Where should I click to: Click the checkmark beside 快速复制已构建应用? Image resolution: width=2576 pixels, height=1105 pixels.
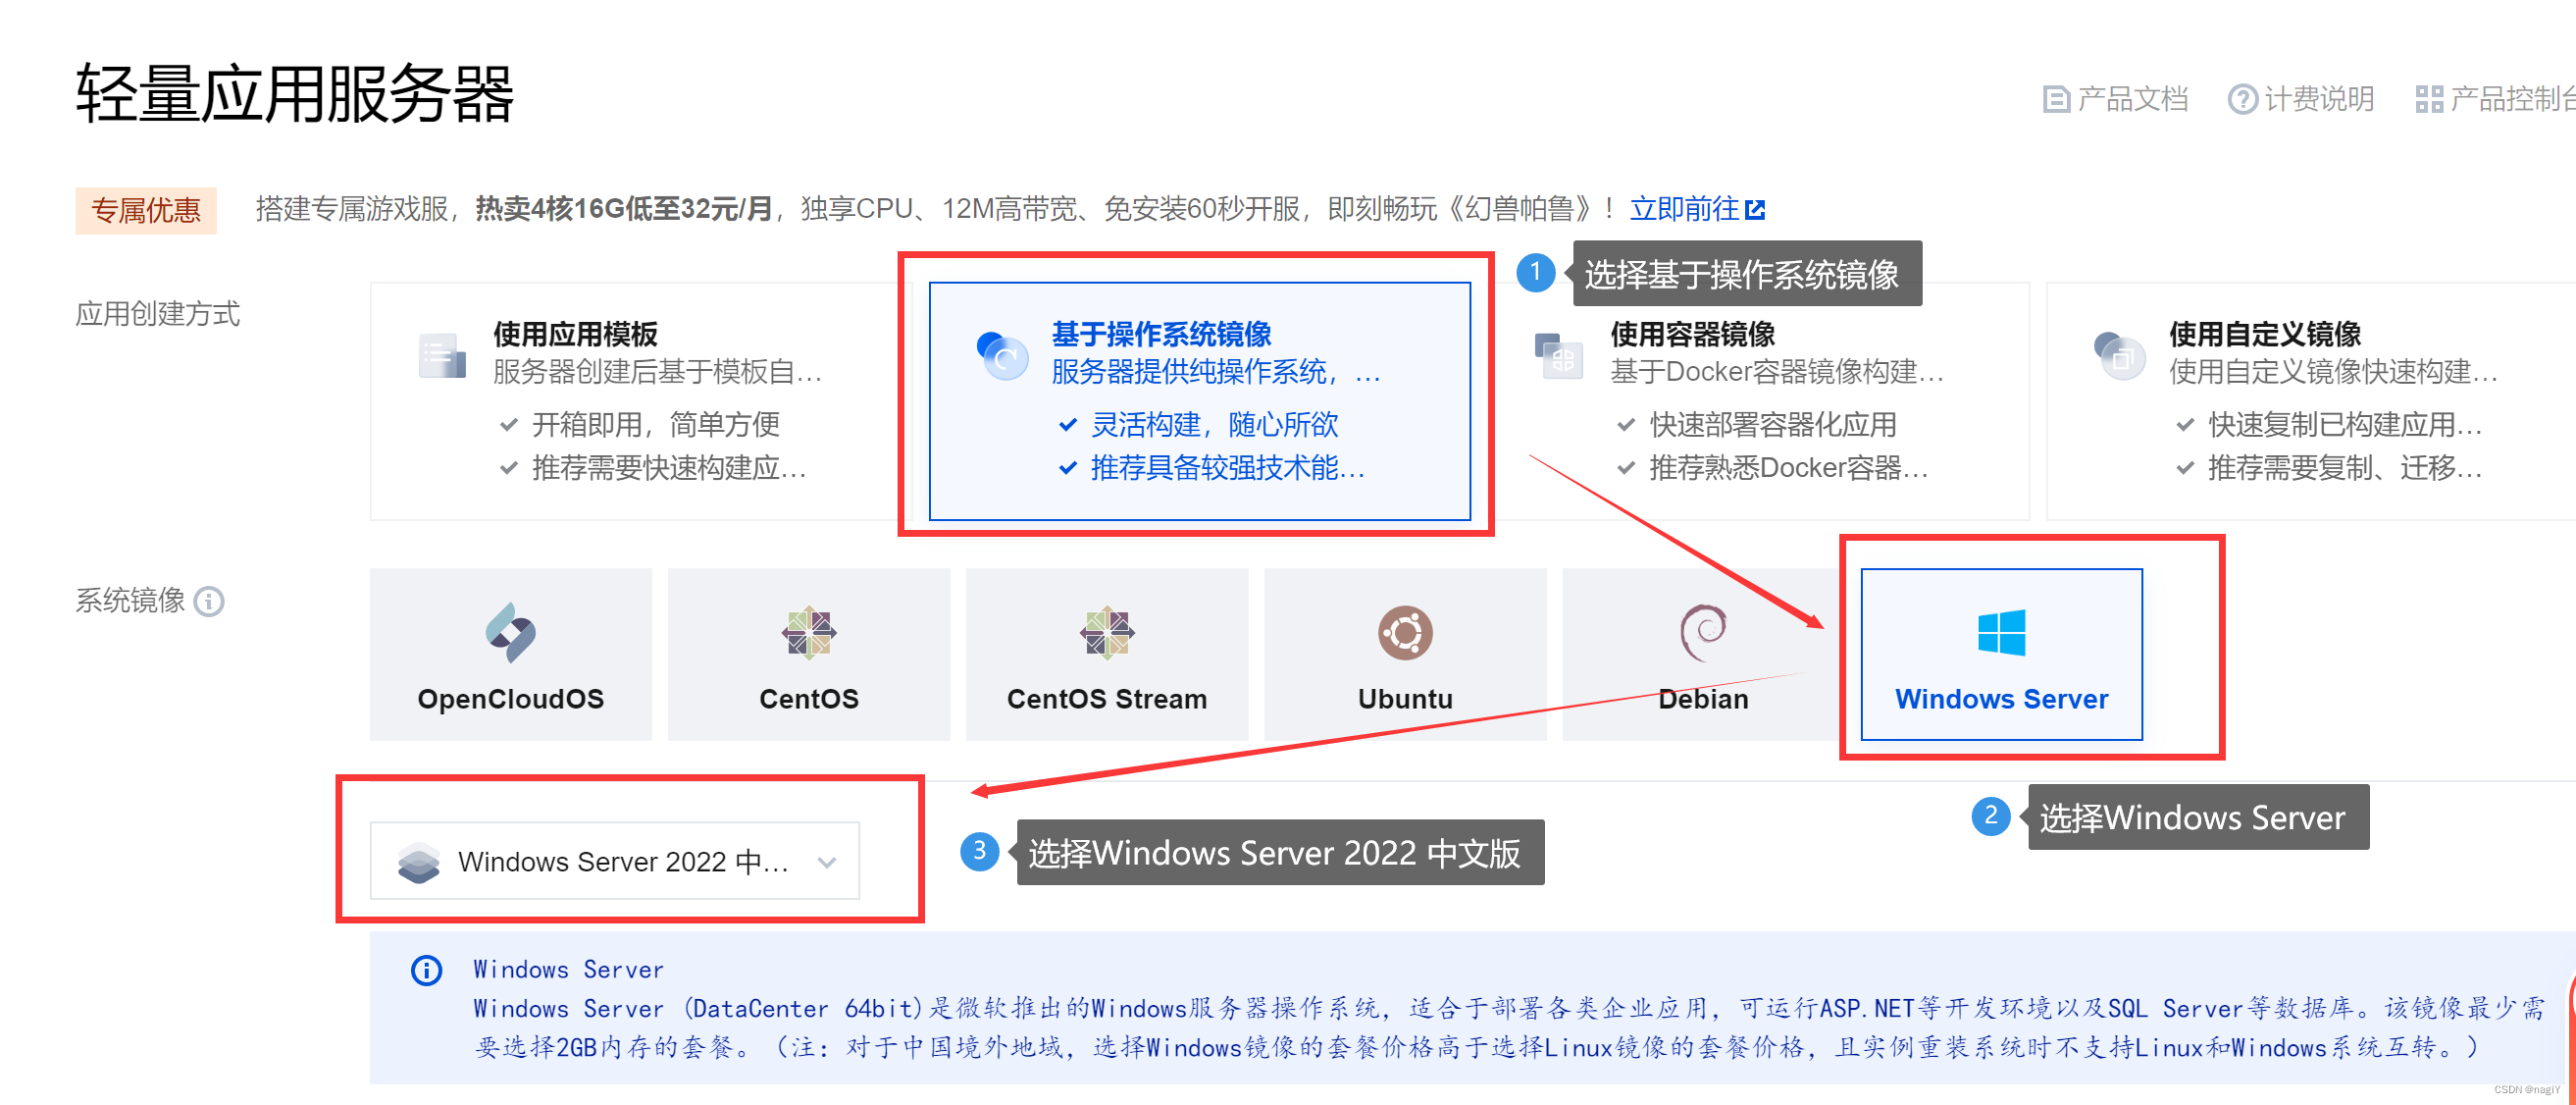pos(2185,425)
